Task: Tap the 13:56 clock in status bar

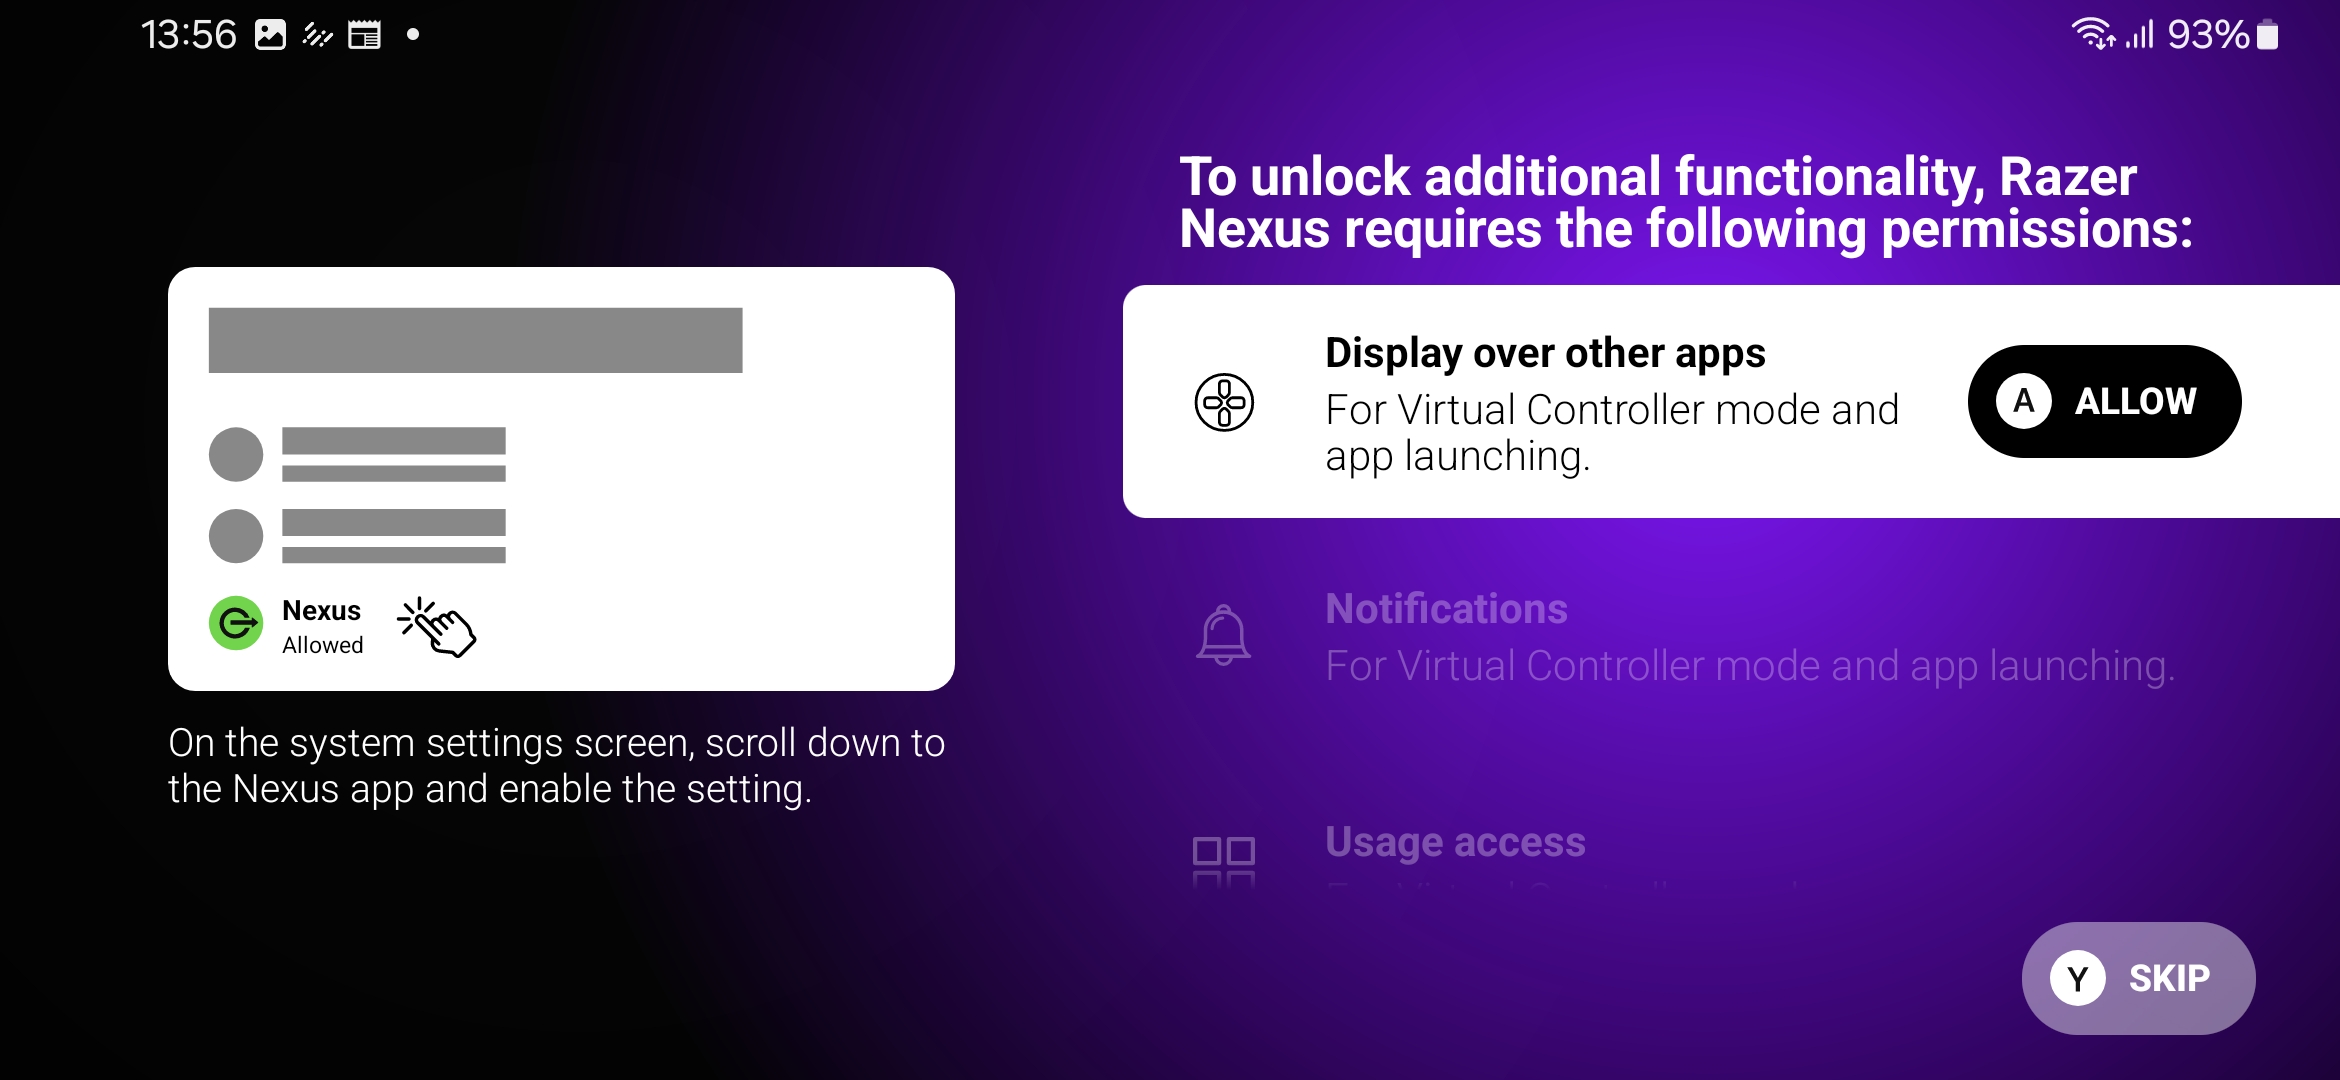Action: 188,35
